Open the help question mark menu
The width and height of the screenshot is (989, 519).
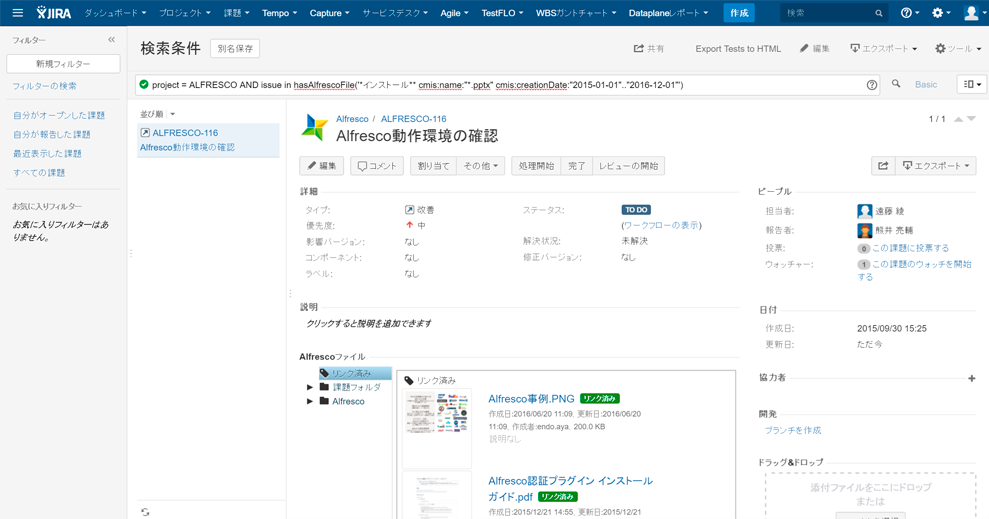click(x=910, y=13)
